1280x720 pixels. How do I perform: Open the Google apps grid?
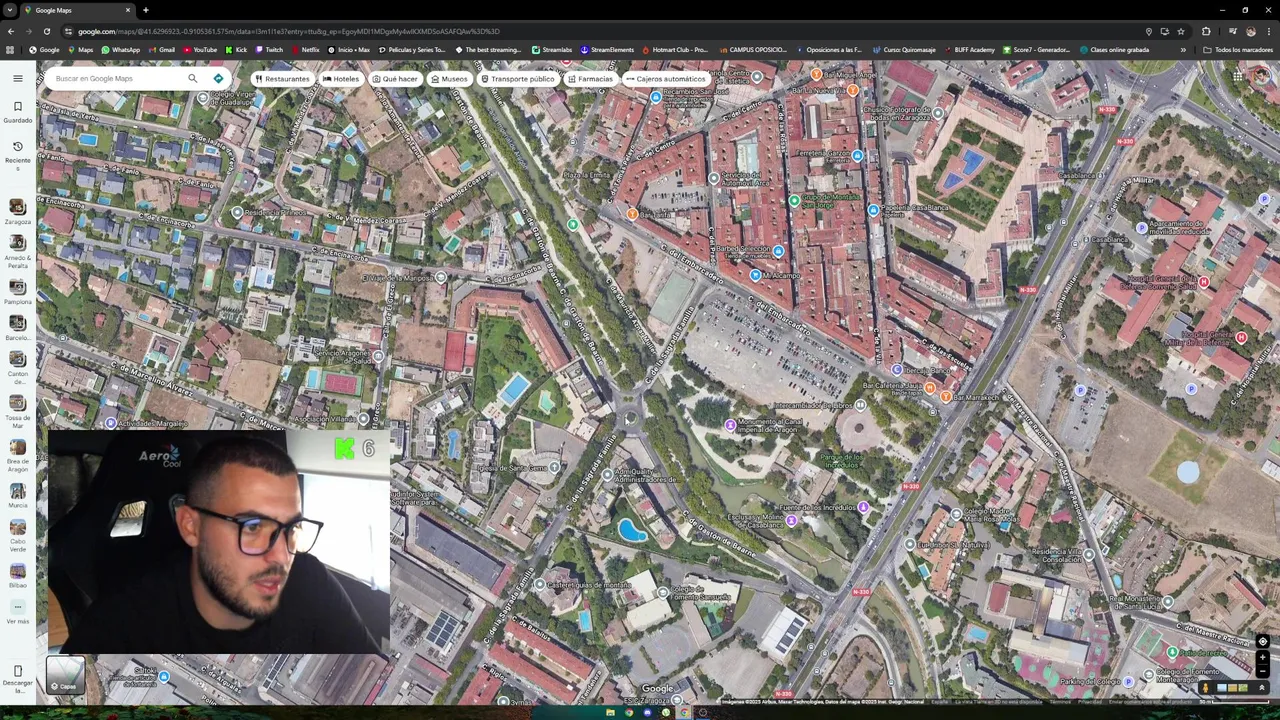(x=1237, y=76)
